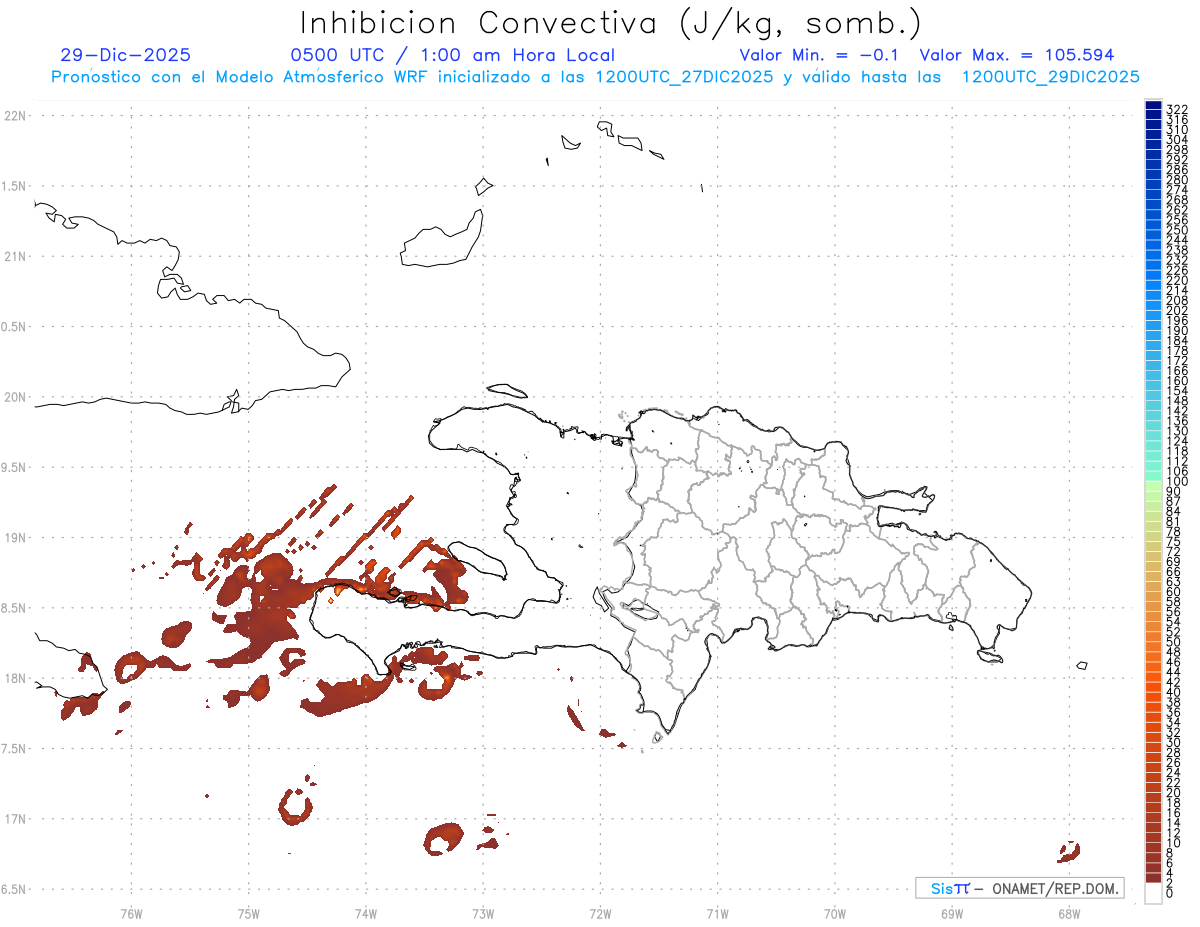Image resolution: width=1200 pixels, height=927 pixels.
Task: Click the title 'Inhibicion Convectiva (J/kg, somb.)'
Action: (611, 23)
